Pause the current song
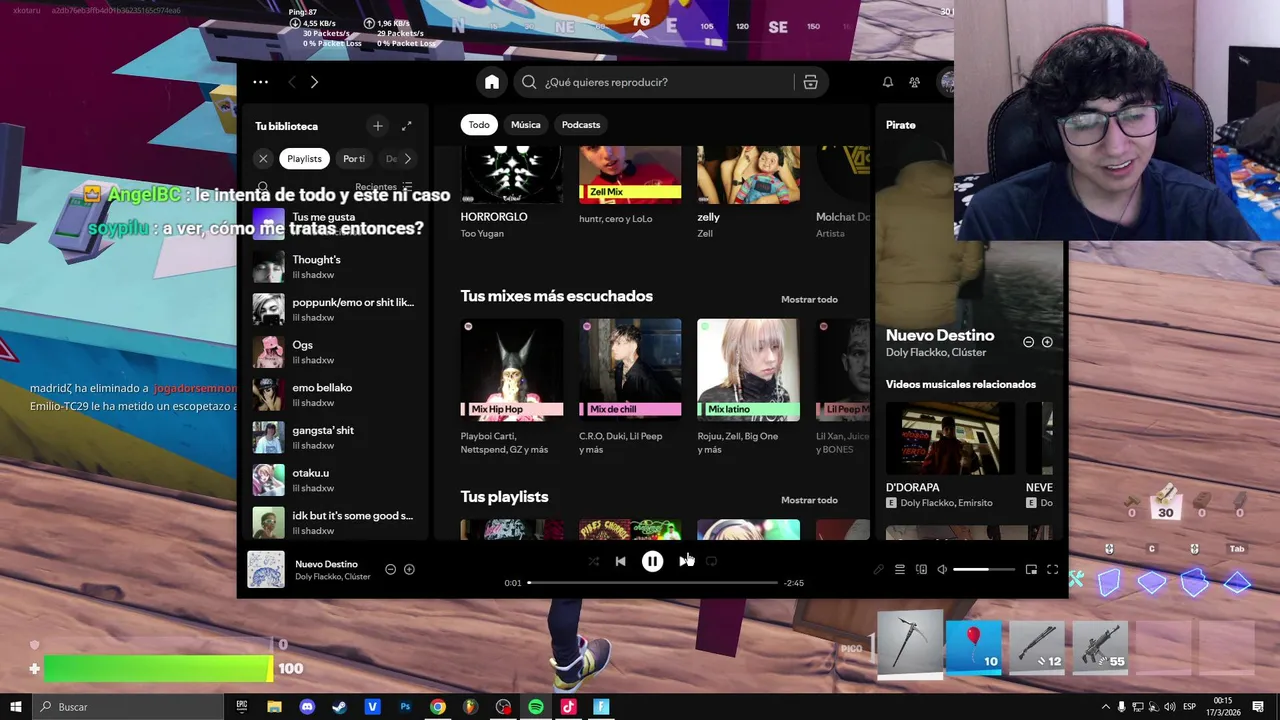The height and width of the screenshot is (720, 1280). 652,562
